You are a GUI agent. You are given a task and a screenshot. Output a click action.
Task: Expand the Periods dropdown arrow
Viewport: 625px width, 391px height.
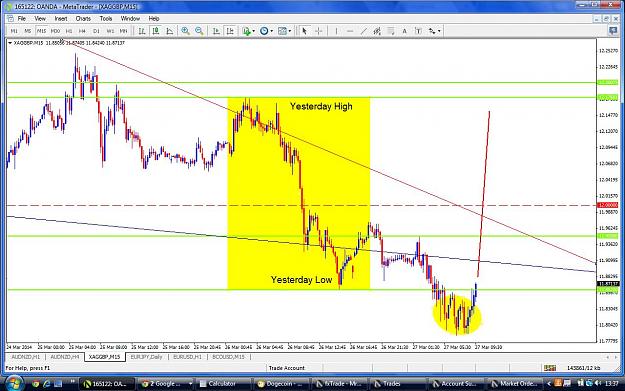click(x=271, y=31)
